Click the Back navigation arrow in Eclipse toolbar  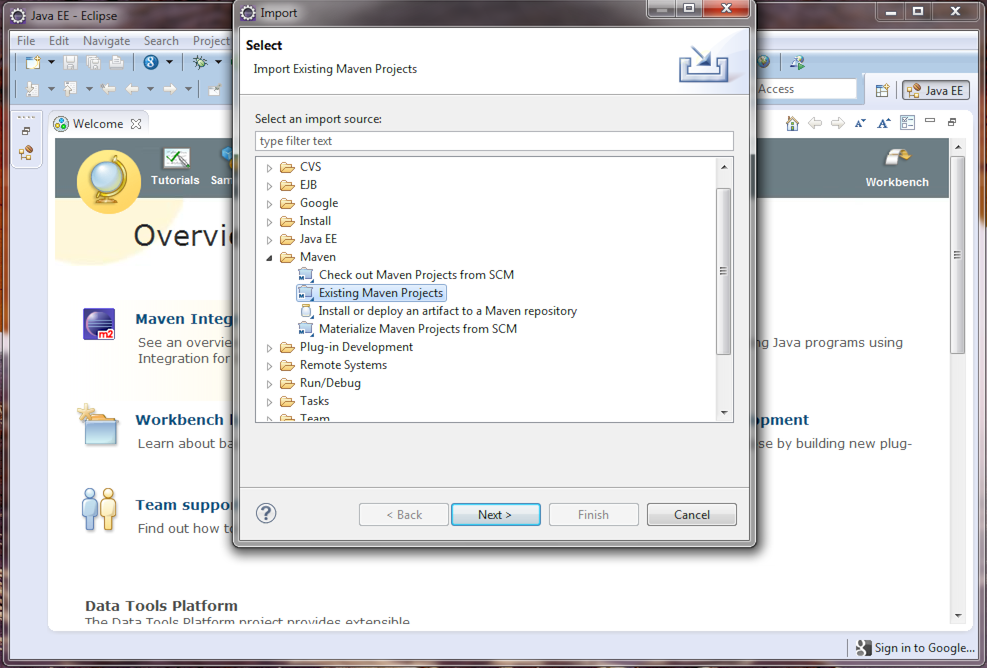pyautogui.click(x=132, y=89)
